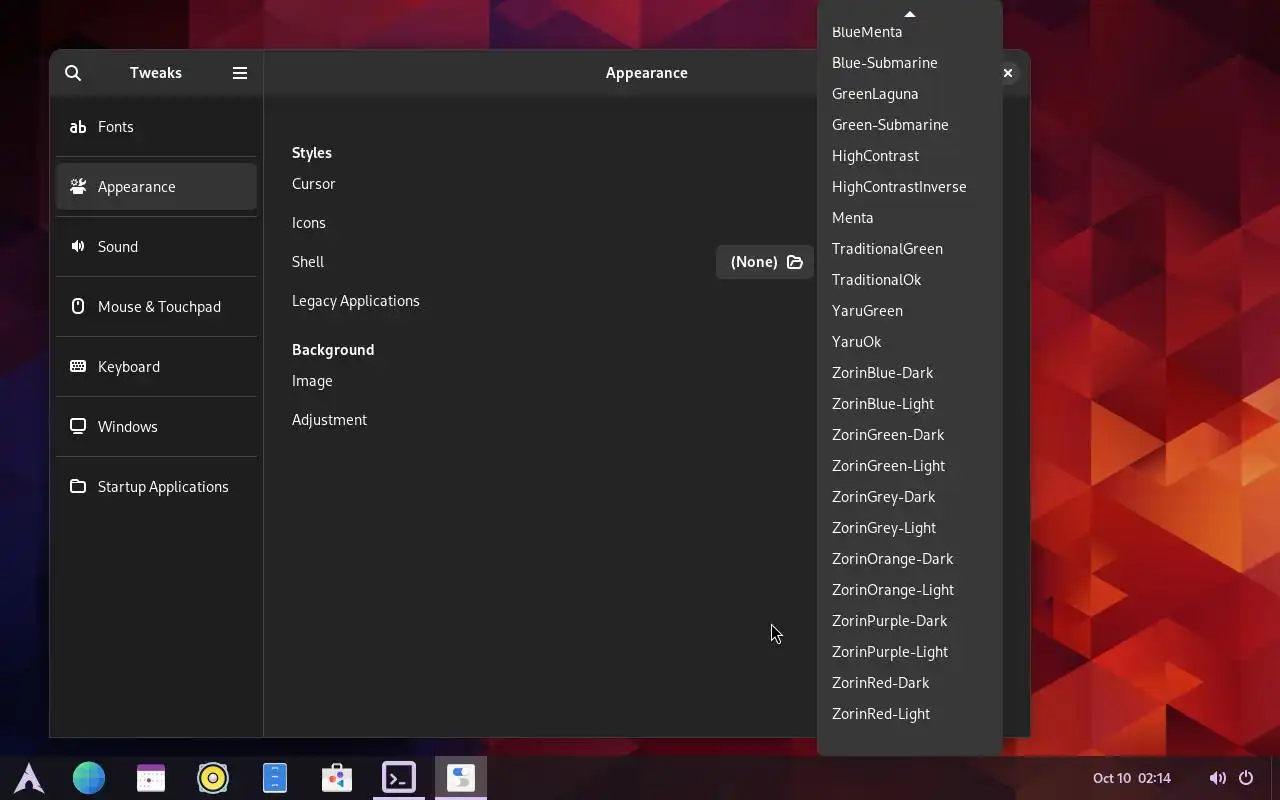This screenshot has height=800, width=1280.
Task: Go to the Keyboard section
Action: [157, 367]
